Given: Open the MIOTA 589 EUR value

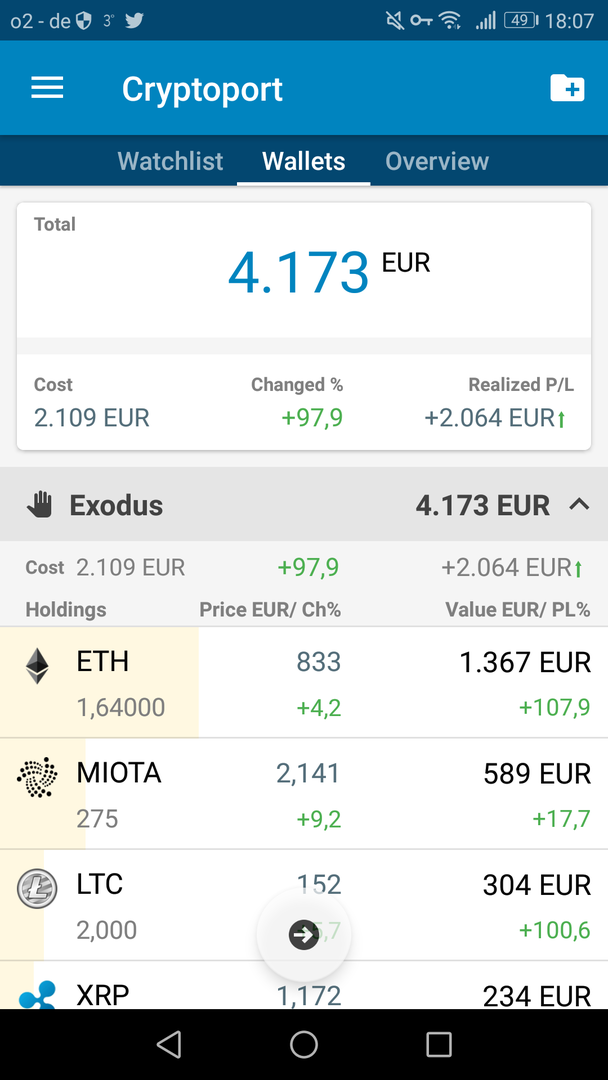Looking at the screenshot, I should point(537,774).
